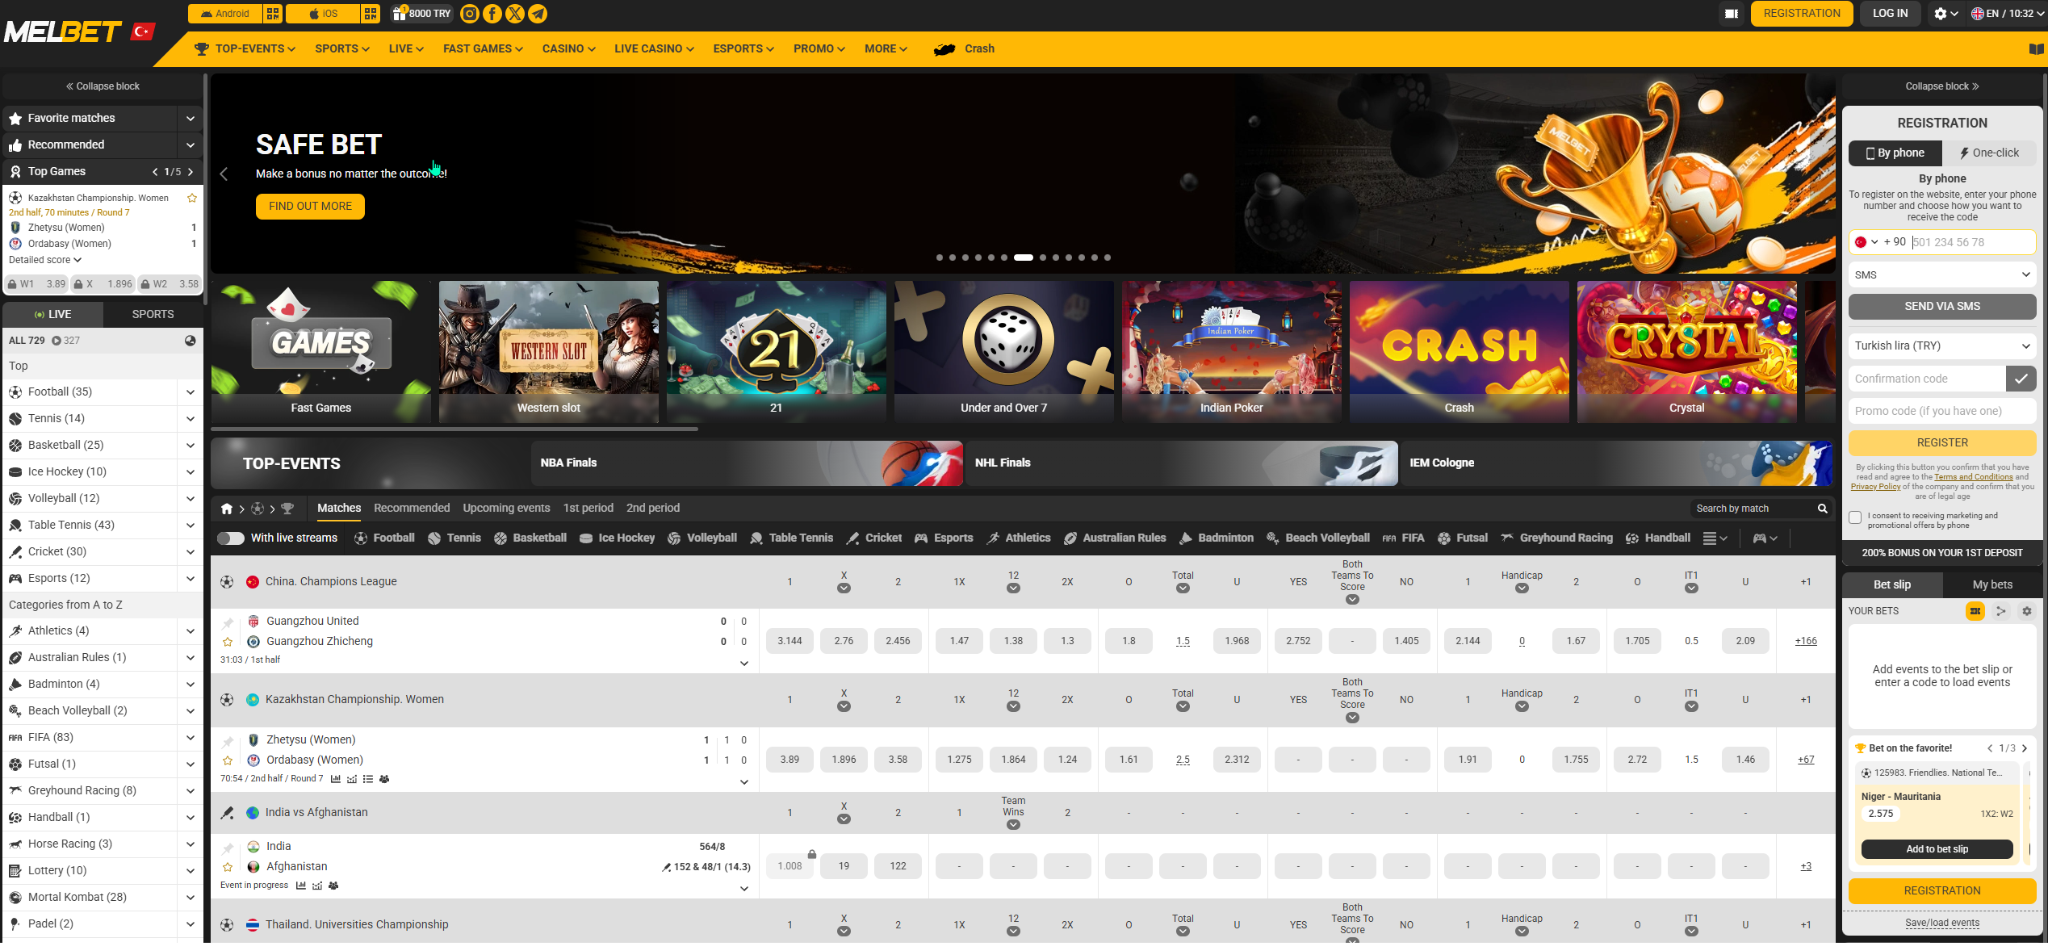The width and height of the screenshot is (2048, 943).
Task: Show QR code next to Android
Action: 273,14
